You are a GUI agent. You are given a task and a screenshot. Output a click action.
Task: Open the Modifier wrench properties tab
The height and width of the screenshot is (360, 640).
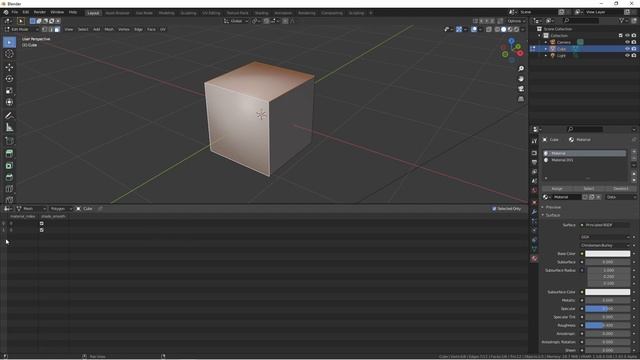coord(534,212)
